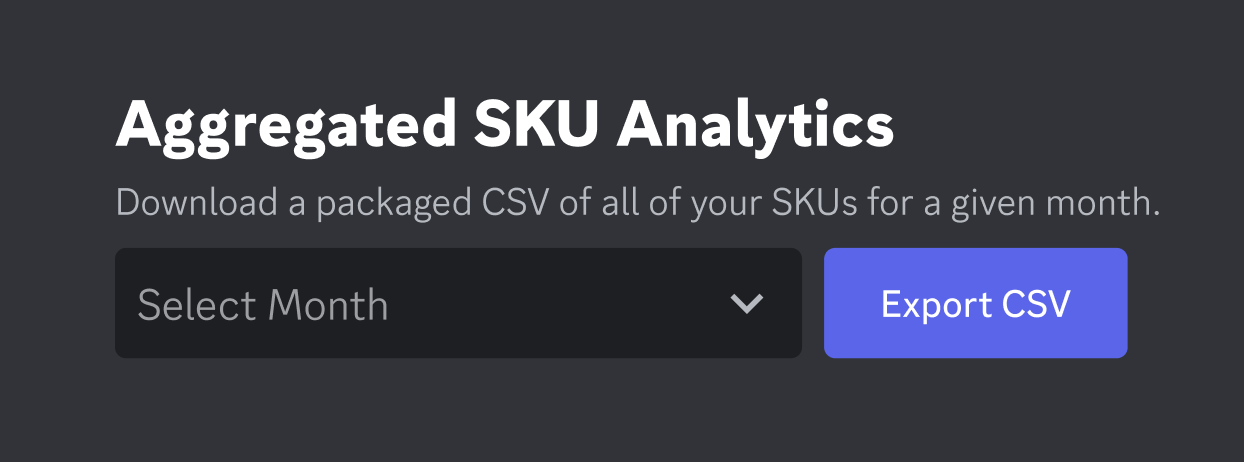
Task: Click the chevron arrow in month selector
Action: coord(746,304)
